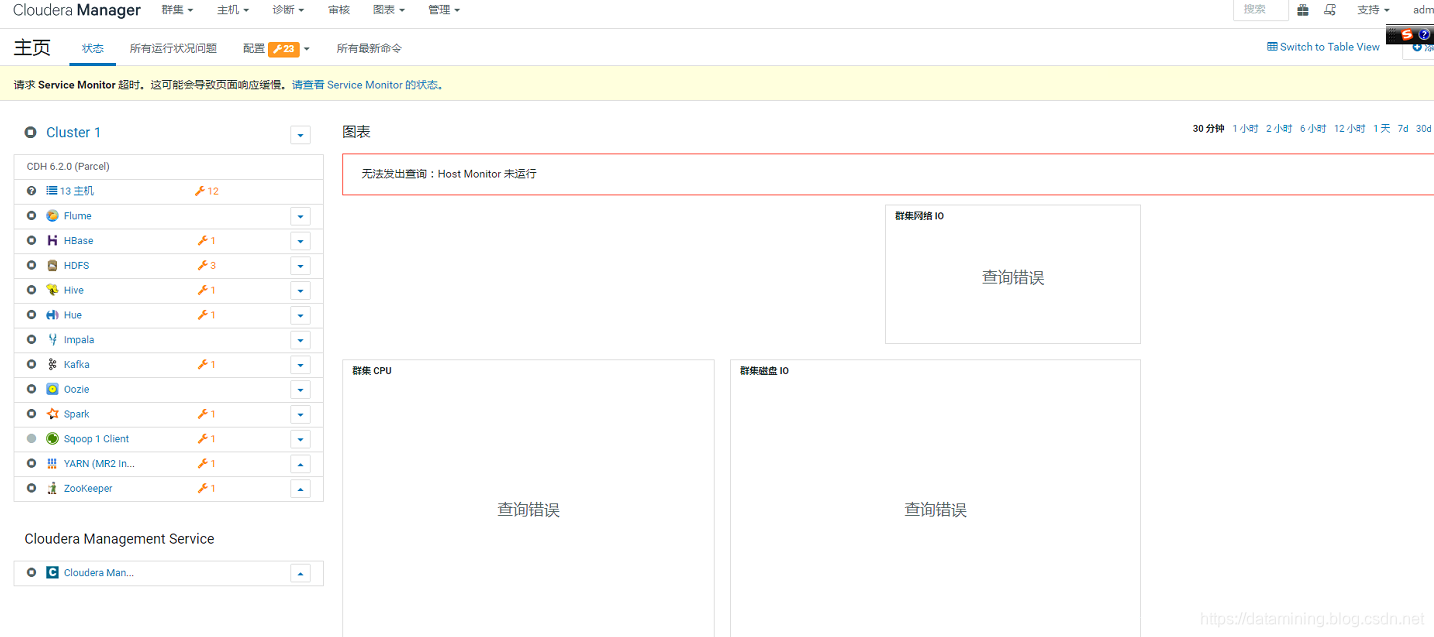Click 请查看 Service Monitor 的状态 link
The image size is (1434, 637).
tap(367, 85)
